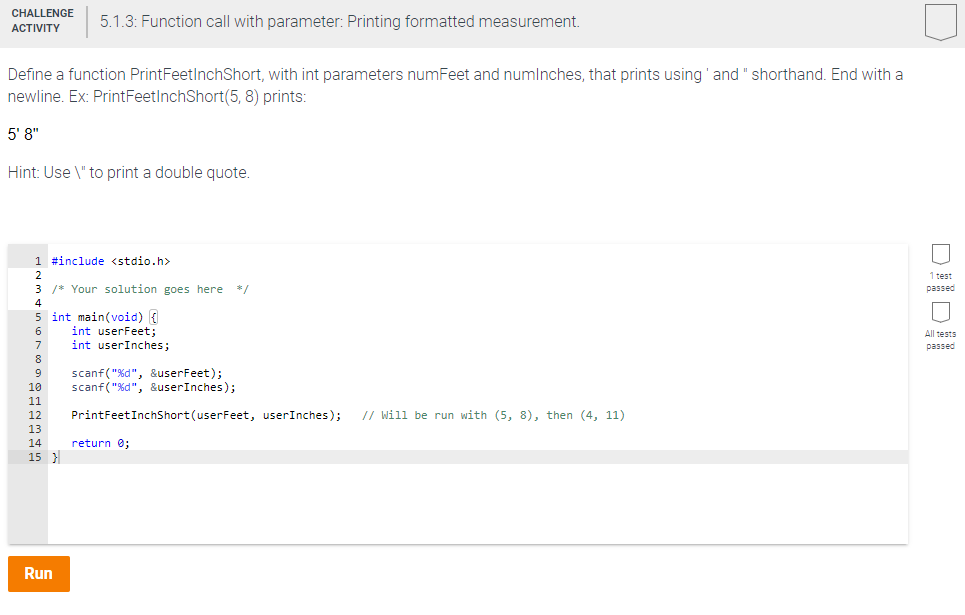Click line number 15 in the gutter
This screenshot has height=615, width=965.
coord(37,457)
